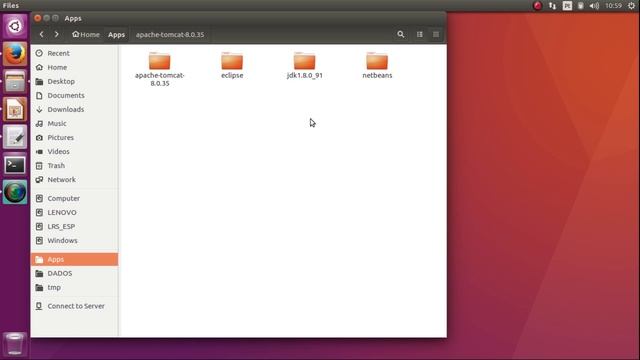Go forward with the right arrow
This screenshot has width=640, height=360.
click(57, 35)
